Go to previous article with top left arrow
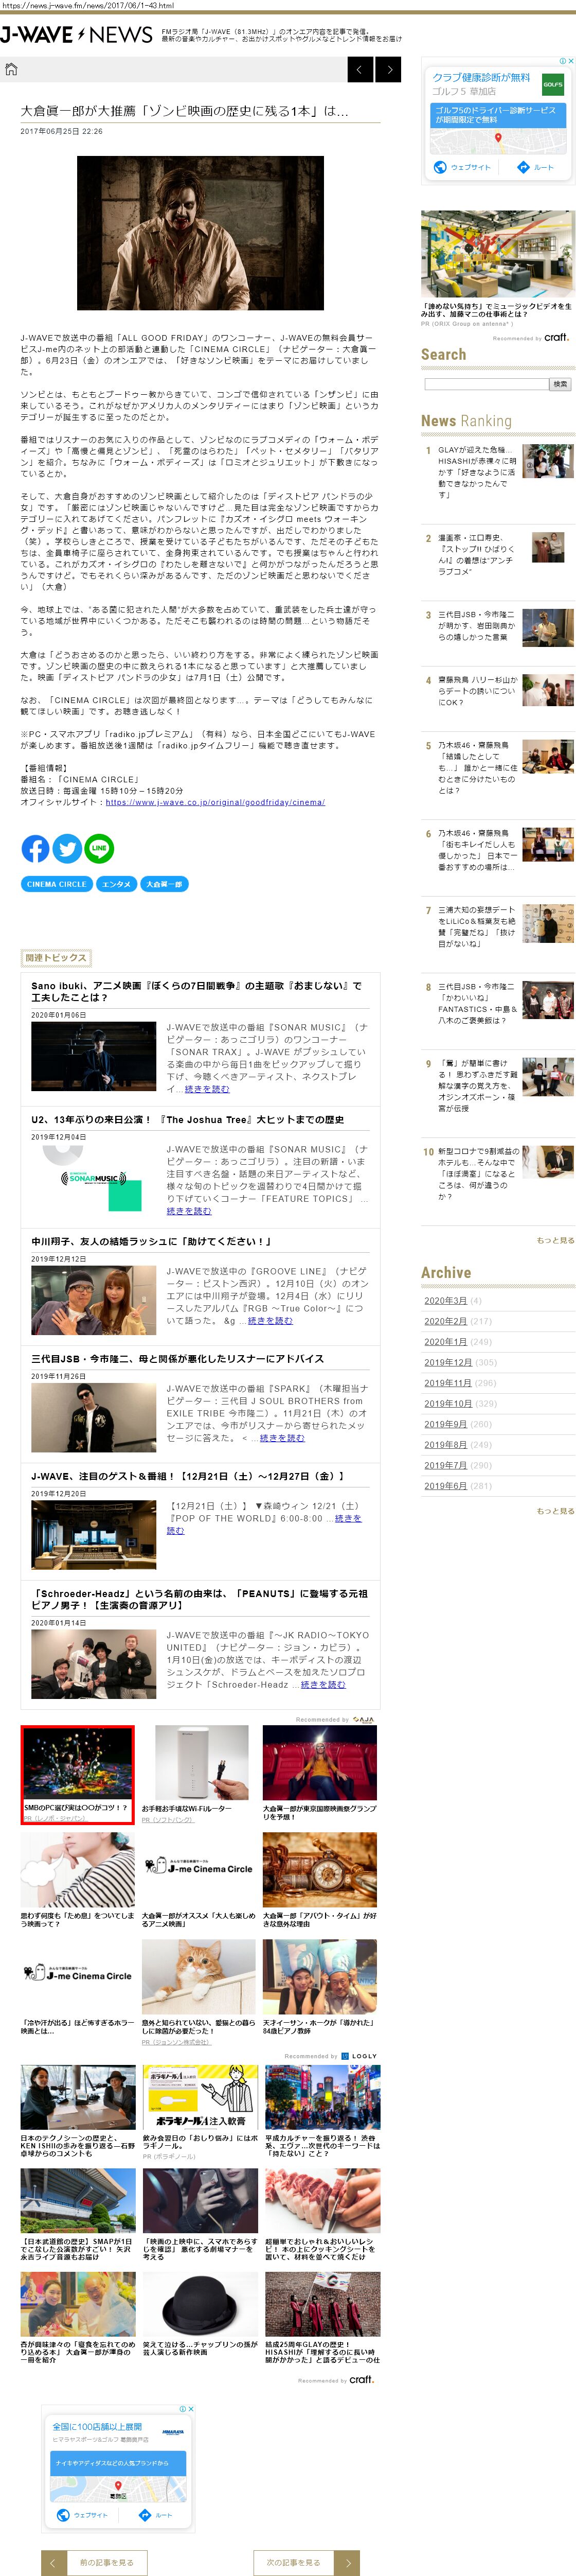Viewport: 576px width, 2576px height. point(360,69)
